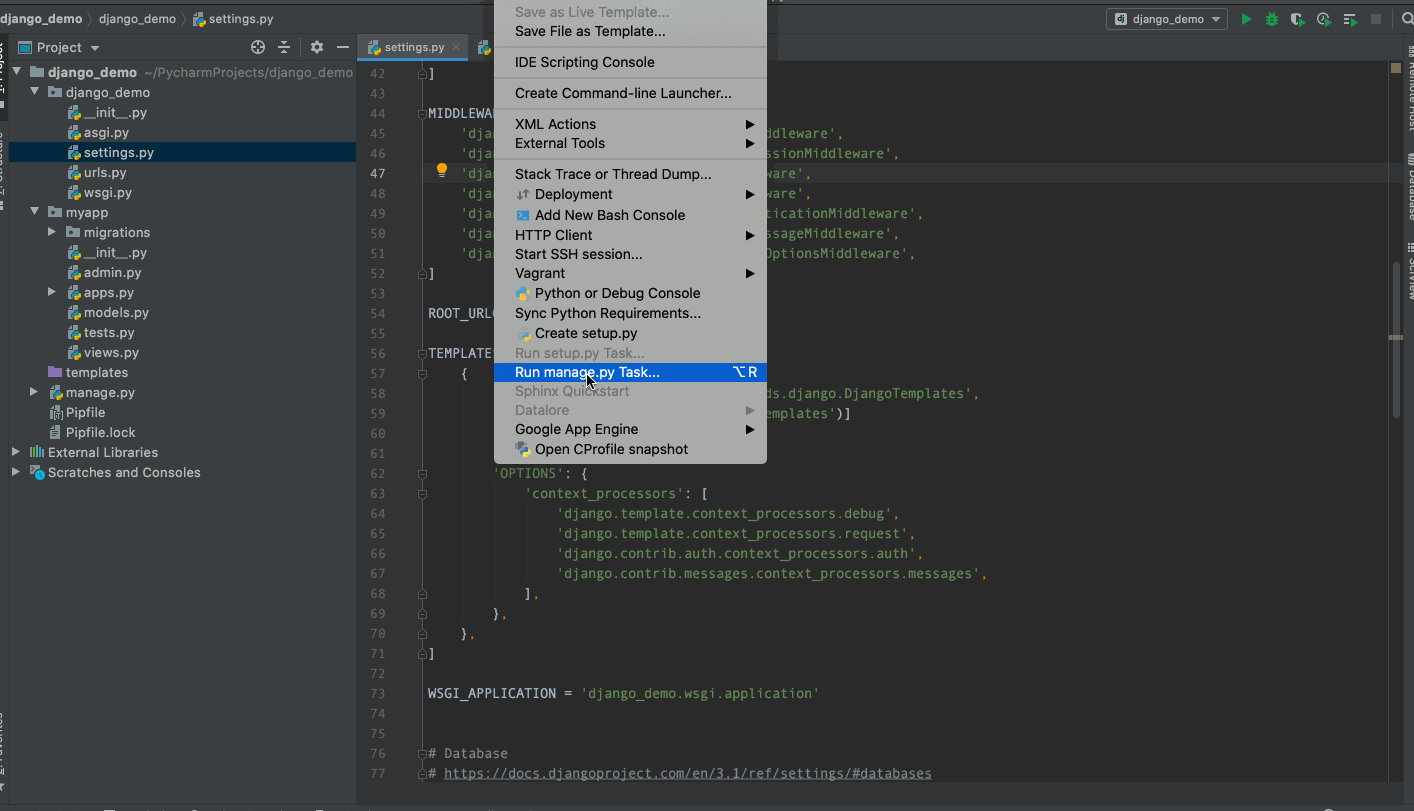Select IDE Scripting Console

[630, 62]
